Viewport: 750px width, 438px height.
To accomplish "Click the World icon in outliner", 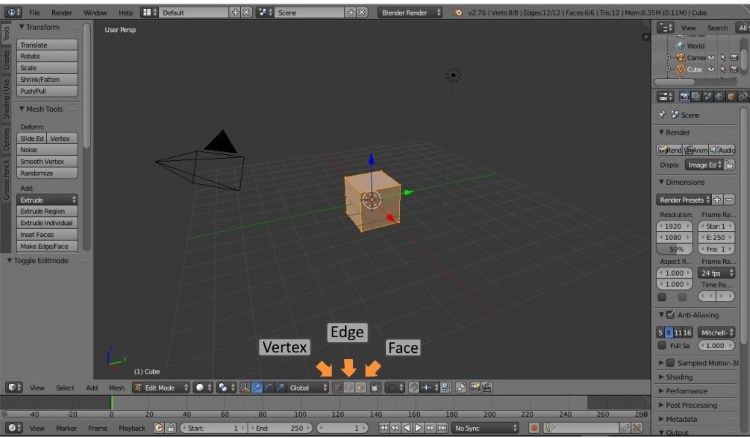I will point(681,46).
